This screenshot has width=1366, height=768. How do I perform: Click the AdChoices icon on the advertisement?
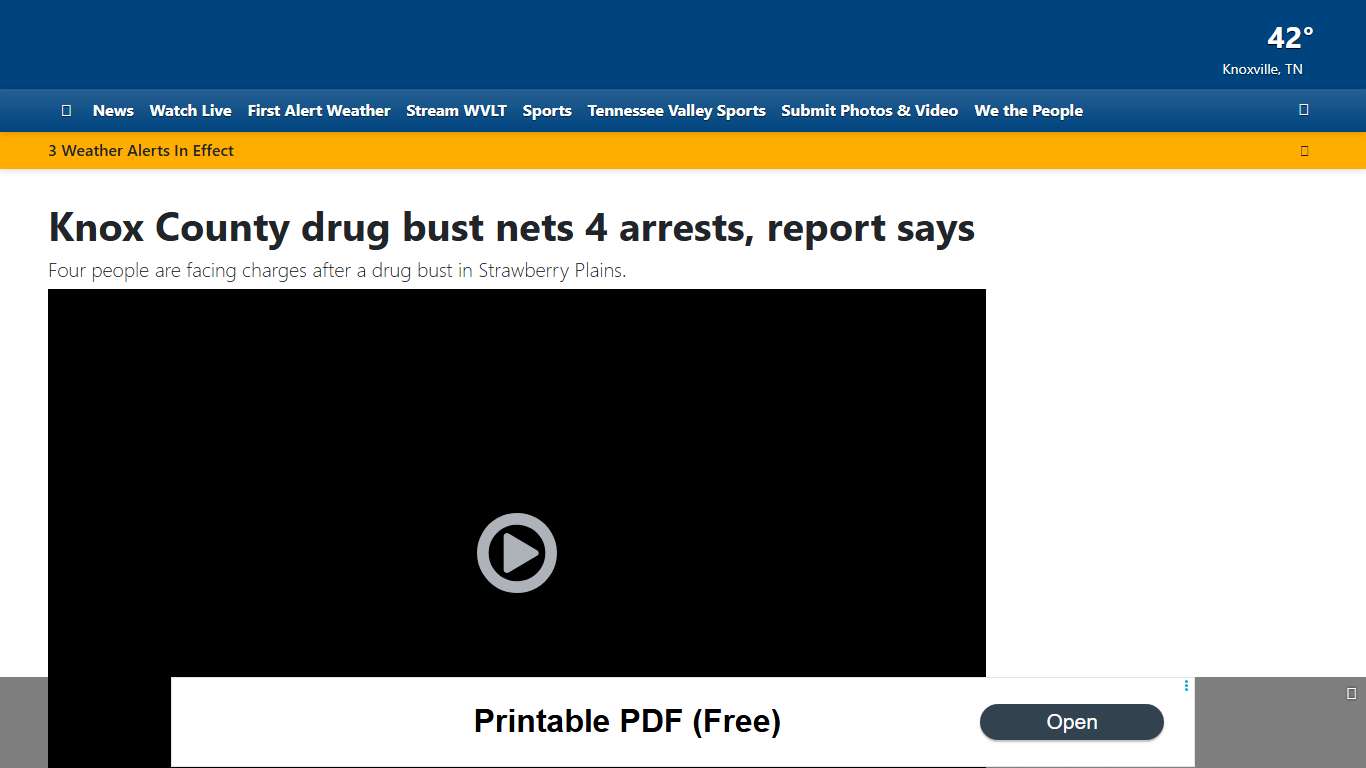point(1186,686)
